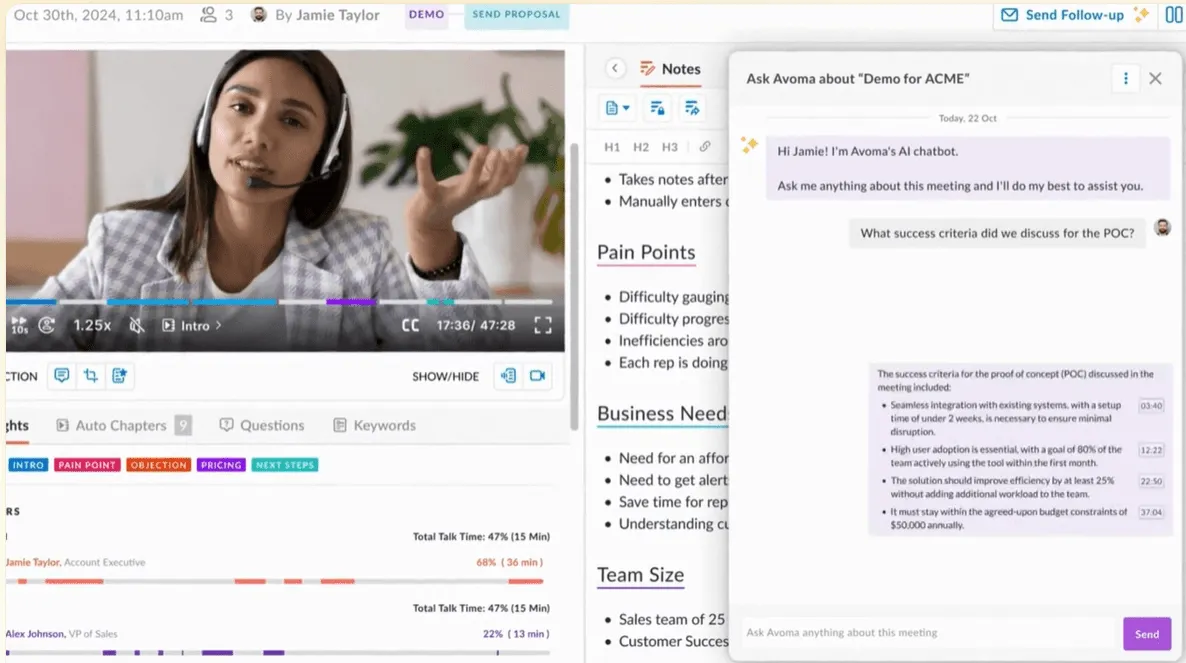Viewport: 1186px width, 663px height.
Task: Open the notes template dropdown
Action: (x=617, y=108)
